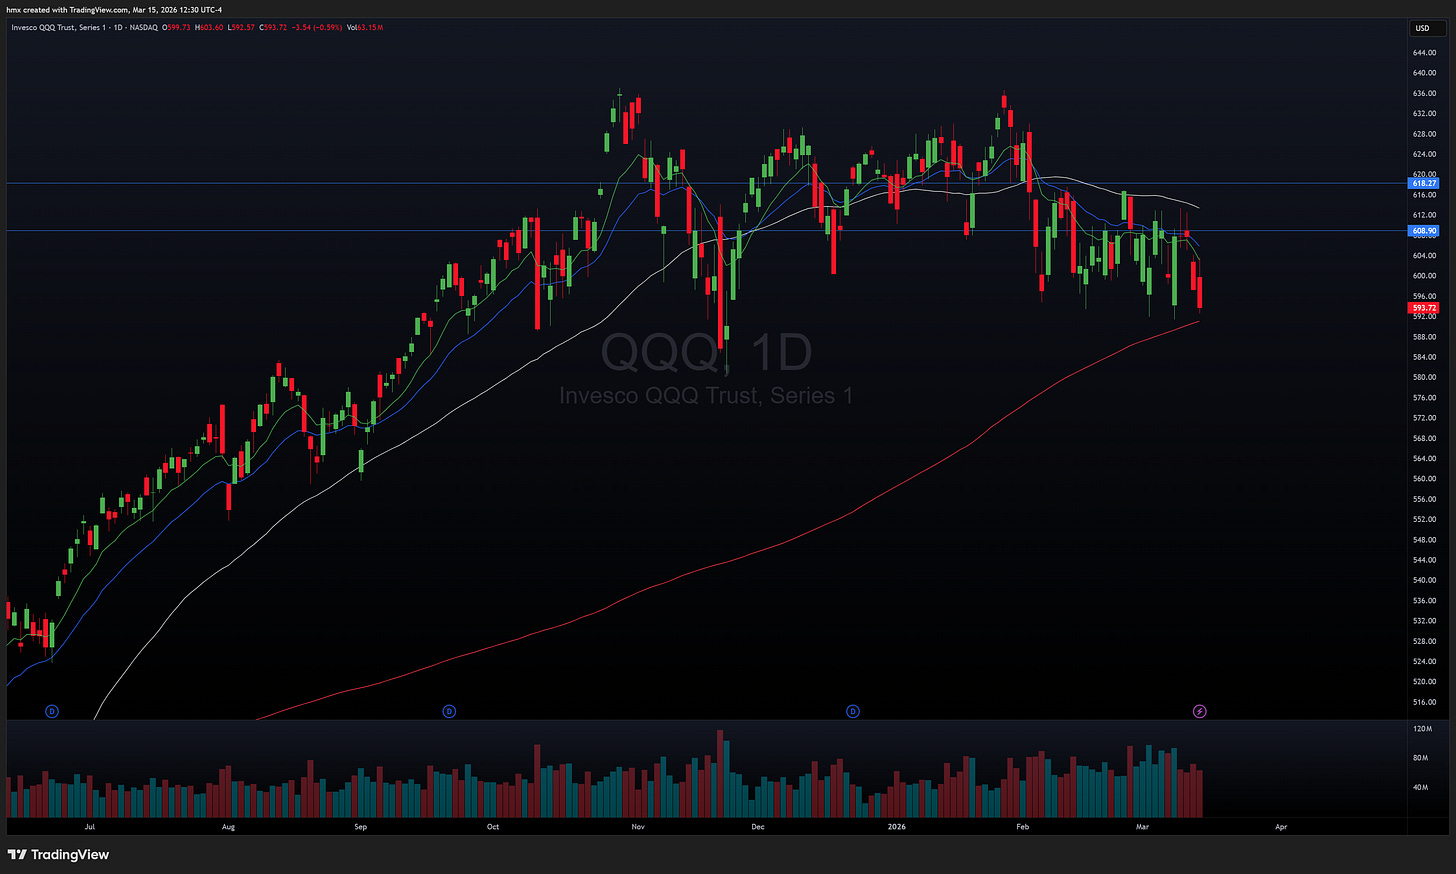The image size is (1456, 874).
Task: Click the Vol 63.15M legend value
Action: (365, 27)
